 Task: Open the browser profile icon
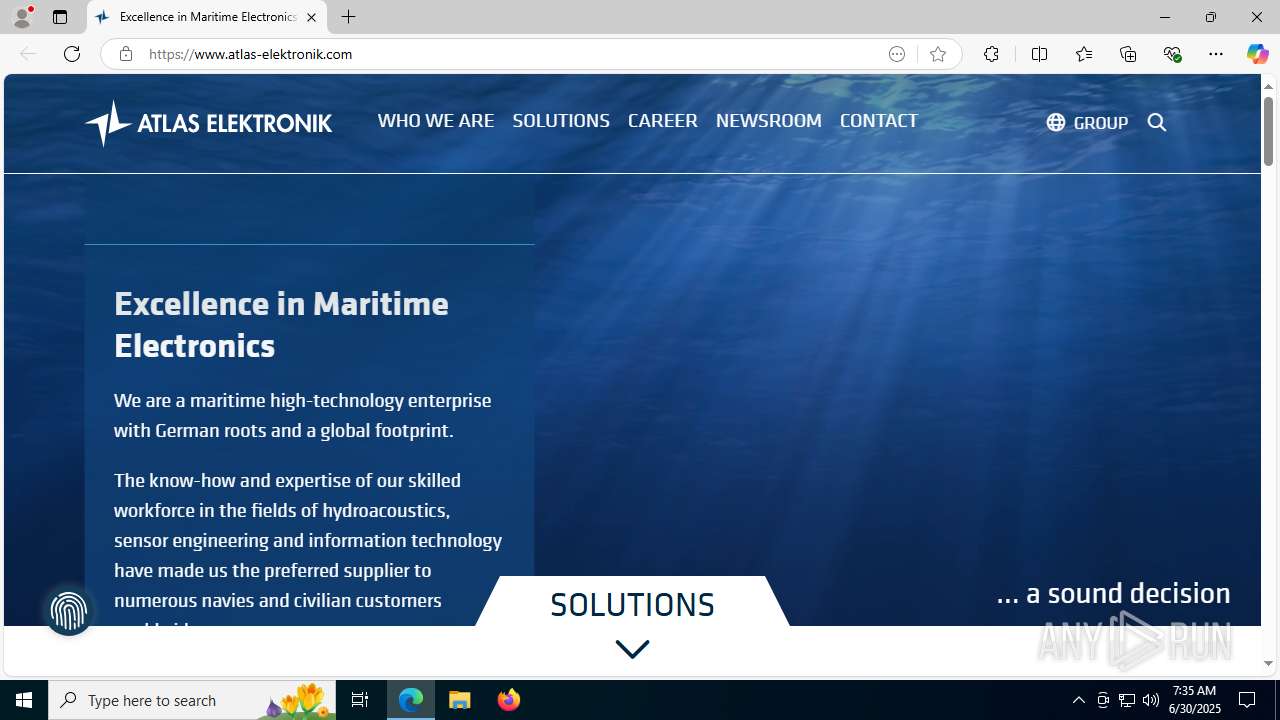coord(22,17)
